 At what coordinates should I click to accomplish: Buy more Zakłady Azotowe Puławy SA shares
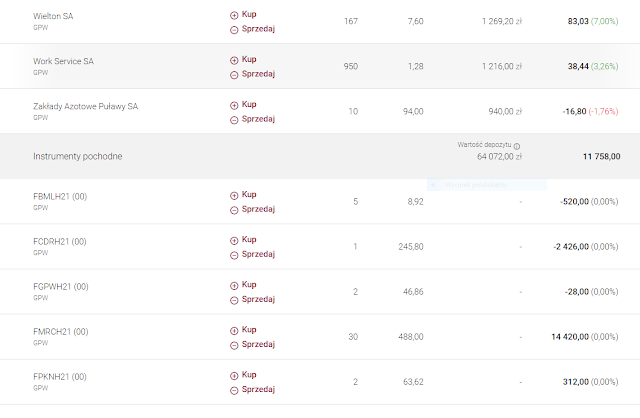[x=249, y=104]
